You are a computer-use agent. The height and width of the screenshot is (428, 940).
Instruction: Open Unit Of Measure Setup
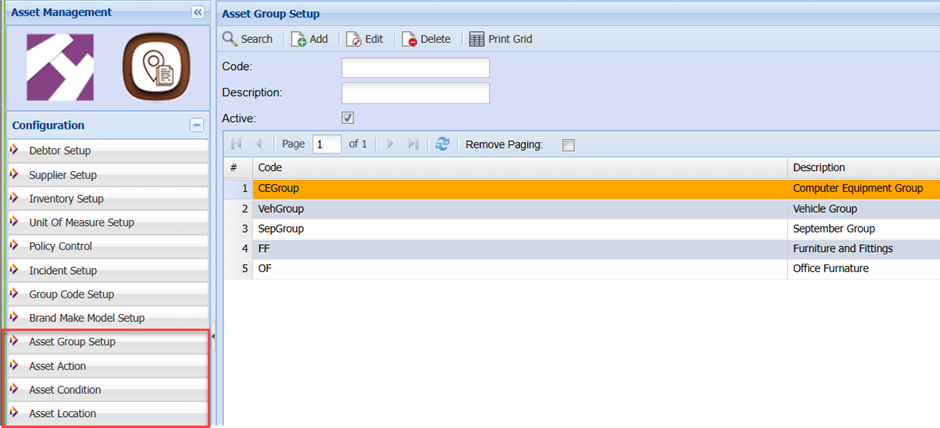(x=108, y=222)
